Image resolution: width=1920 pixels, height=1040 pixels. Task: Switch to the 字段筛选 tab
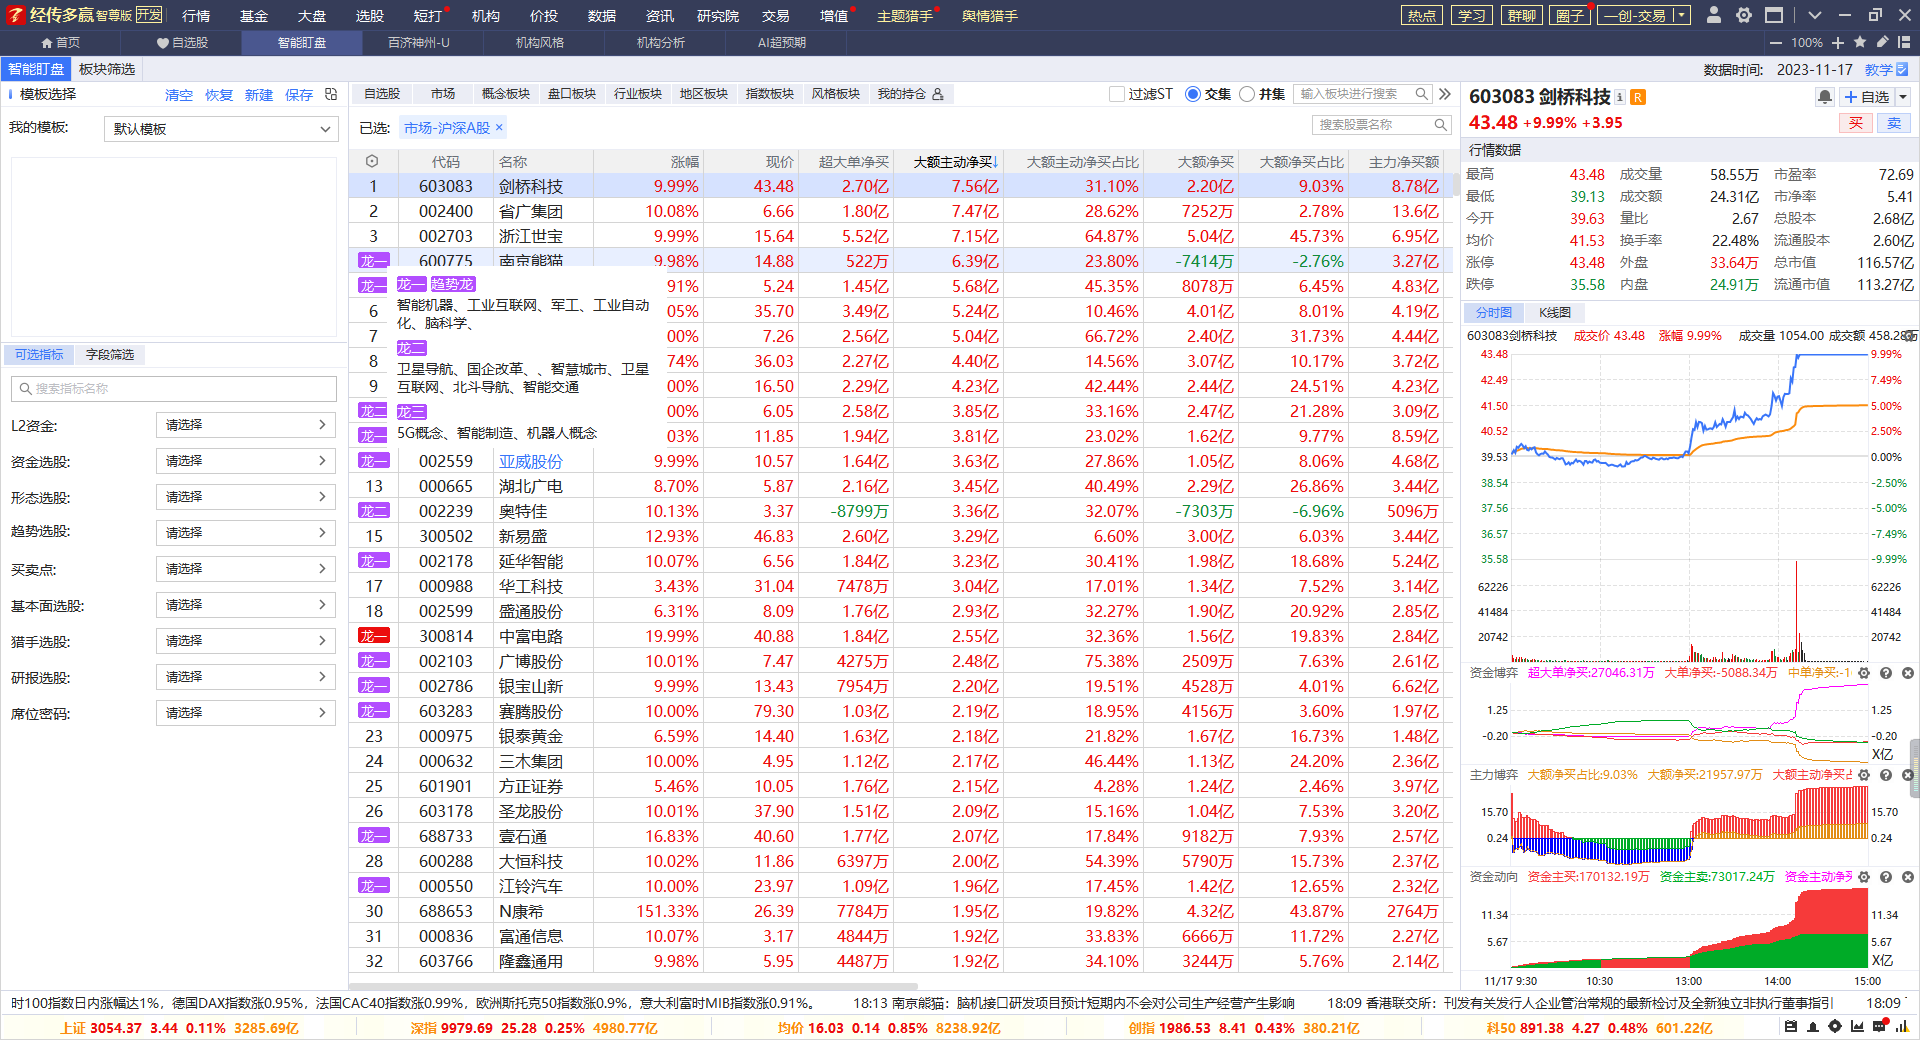(x=110, y=355)
